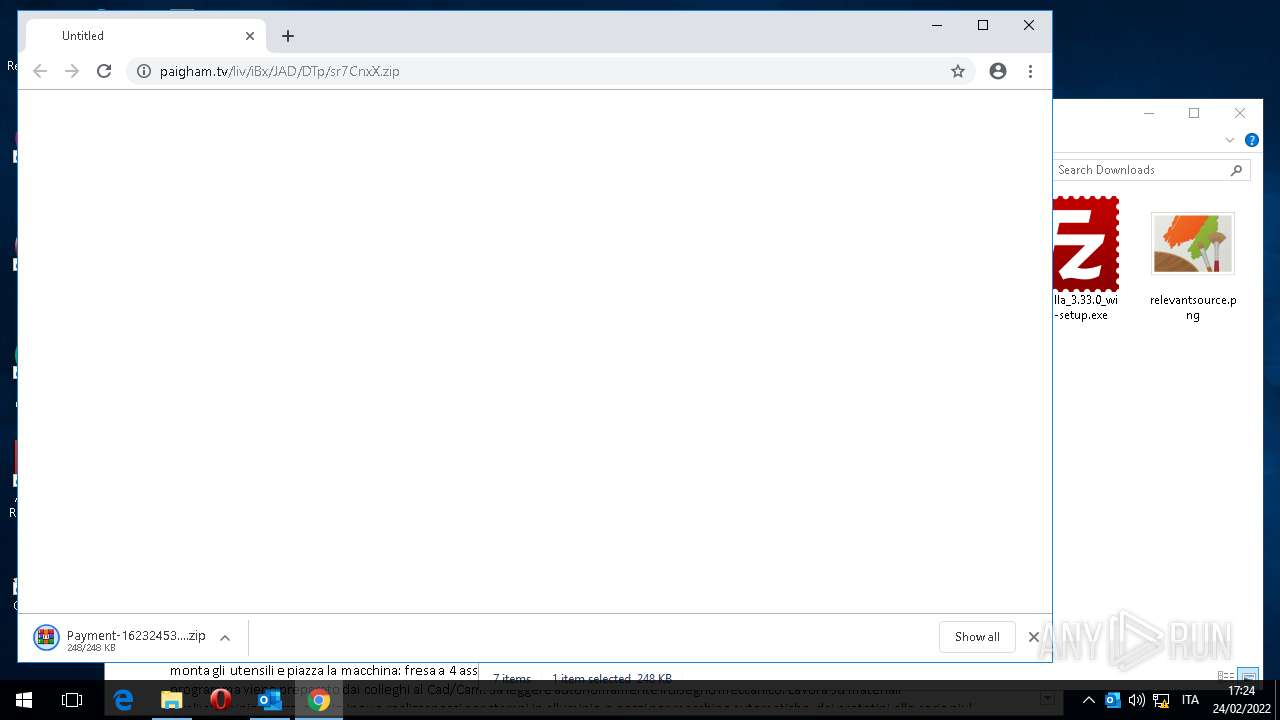Switch to Chrome on the taskbar

319,700
